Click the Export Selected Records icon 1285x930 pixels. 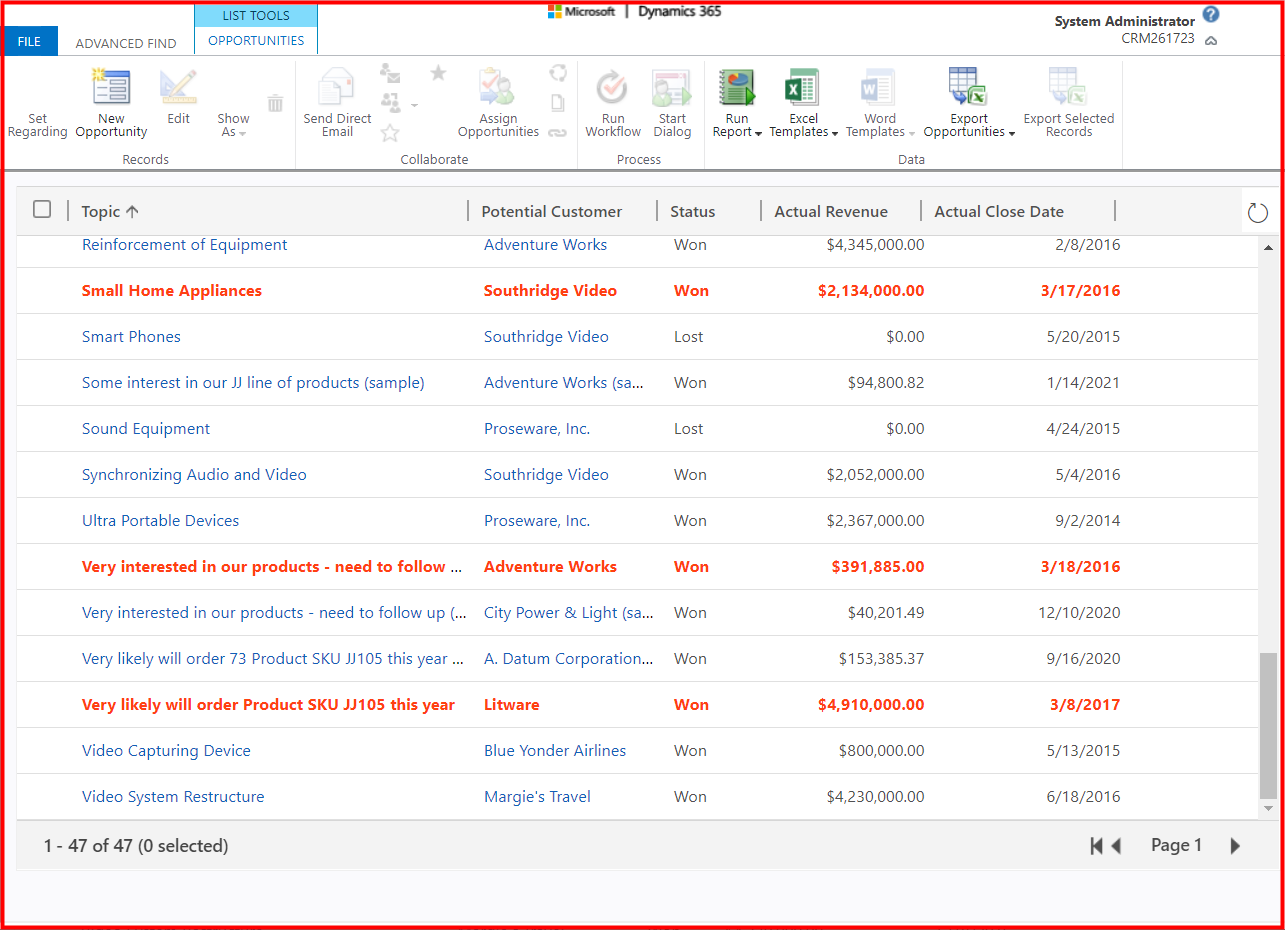(1068, 87)
